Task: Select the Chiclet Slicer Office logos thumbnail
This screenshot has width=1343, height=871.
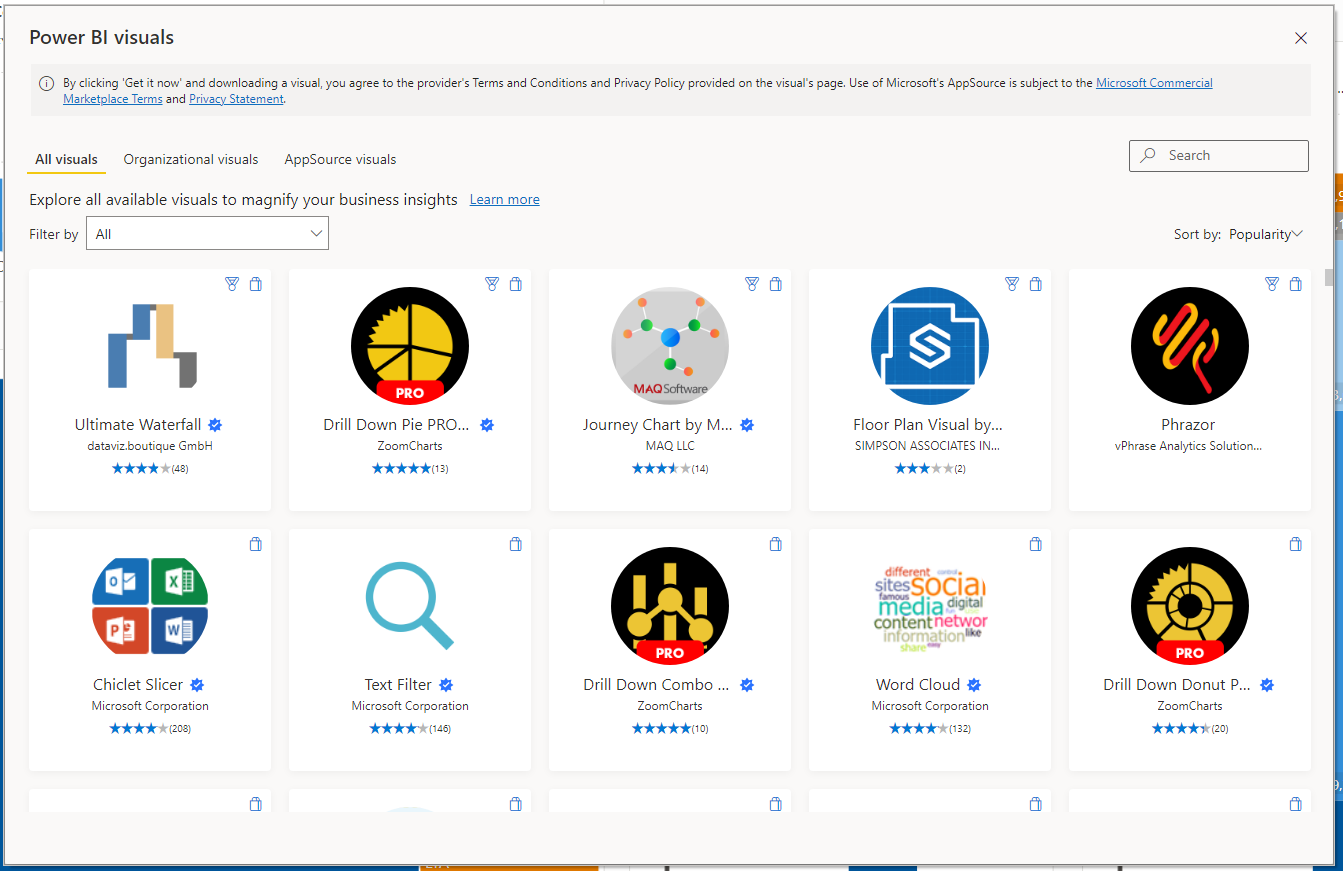Action: (x=150, y=606)
